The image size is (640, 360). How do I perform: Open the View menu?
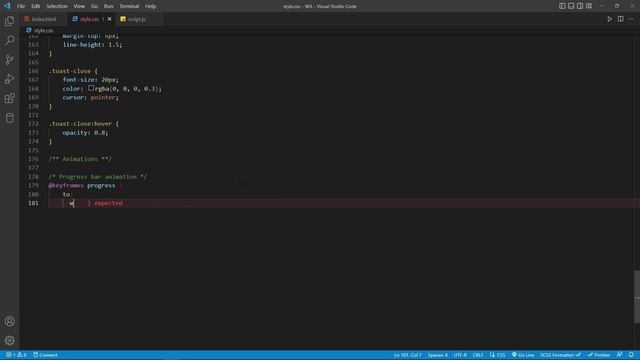click(79, 6)
